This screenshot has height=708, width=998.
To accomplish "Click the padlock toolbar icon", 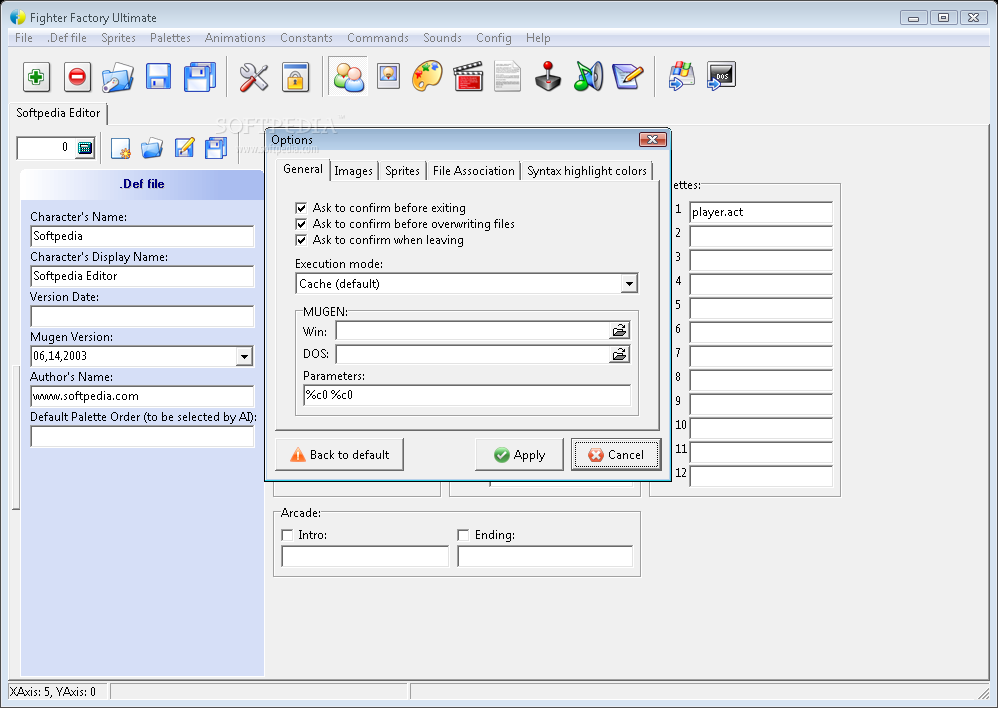I will (x=295, y=77).
